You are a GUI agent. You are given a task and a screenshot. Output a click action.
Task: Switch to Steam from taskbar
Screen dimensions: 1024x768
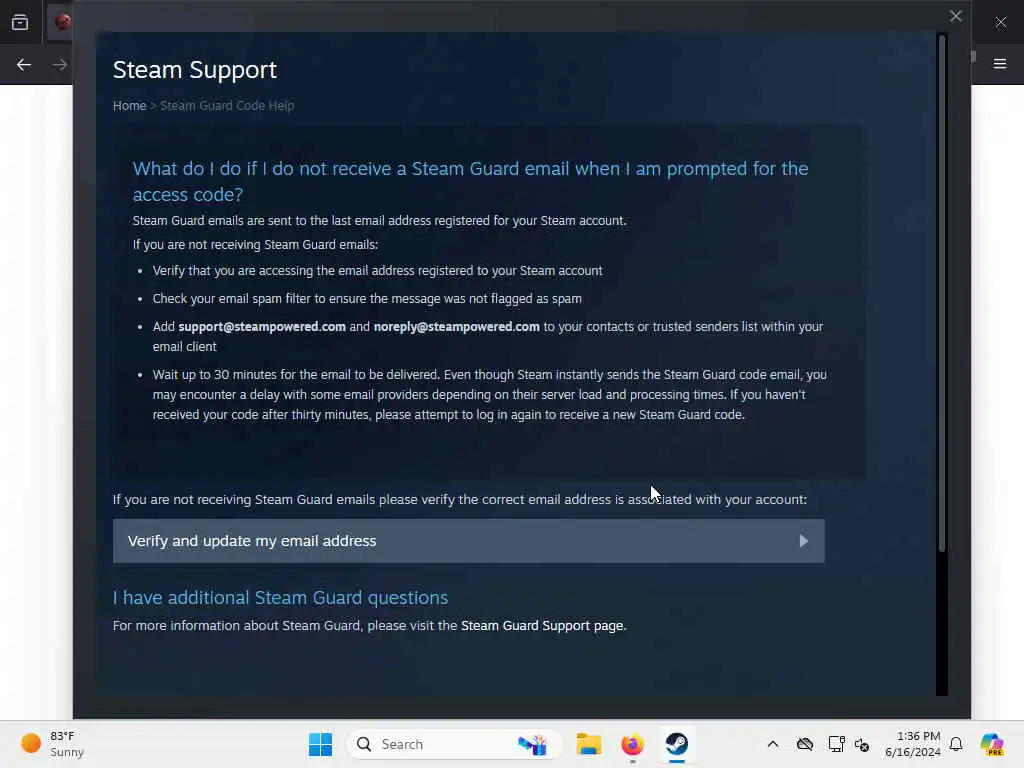[677, 744]
